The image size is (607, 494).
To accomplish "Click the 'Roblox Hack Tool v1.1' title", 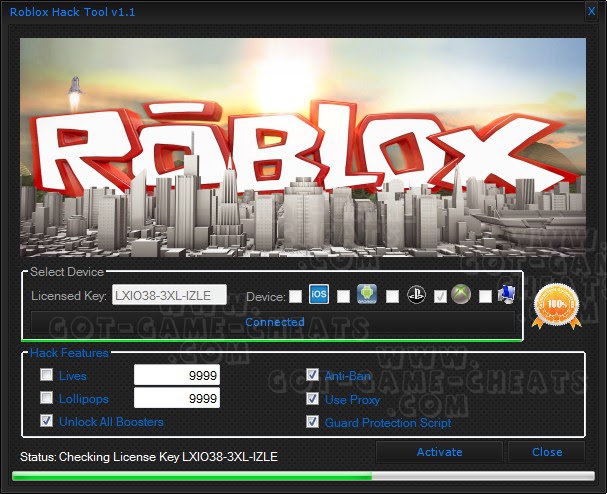I will [73, 12].
